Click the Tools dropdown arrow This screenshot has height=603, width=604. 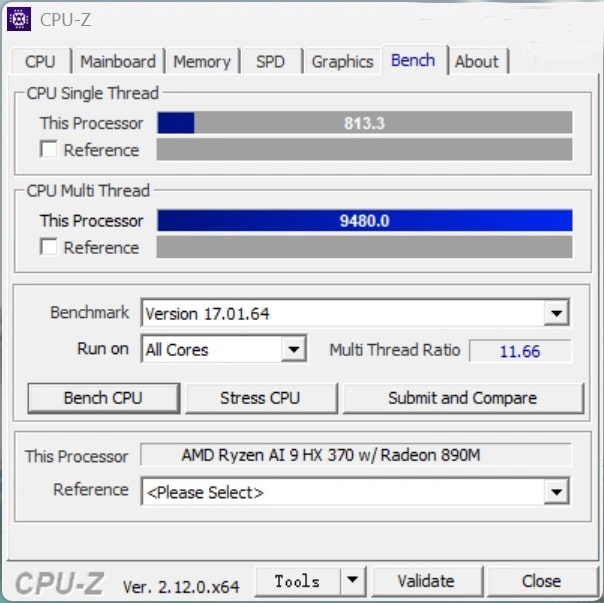(352, 581)
